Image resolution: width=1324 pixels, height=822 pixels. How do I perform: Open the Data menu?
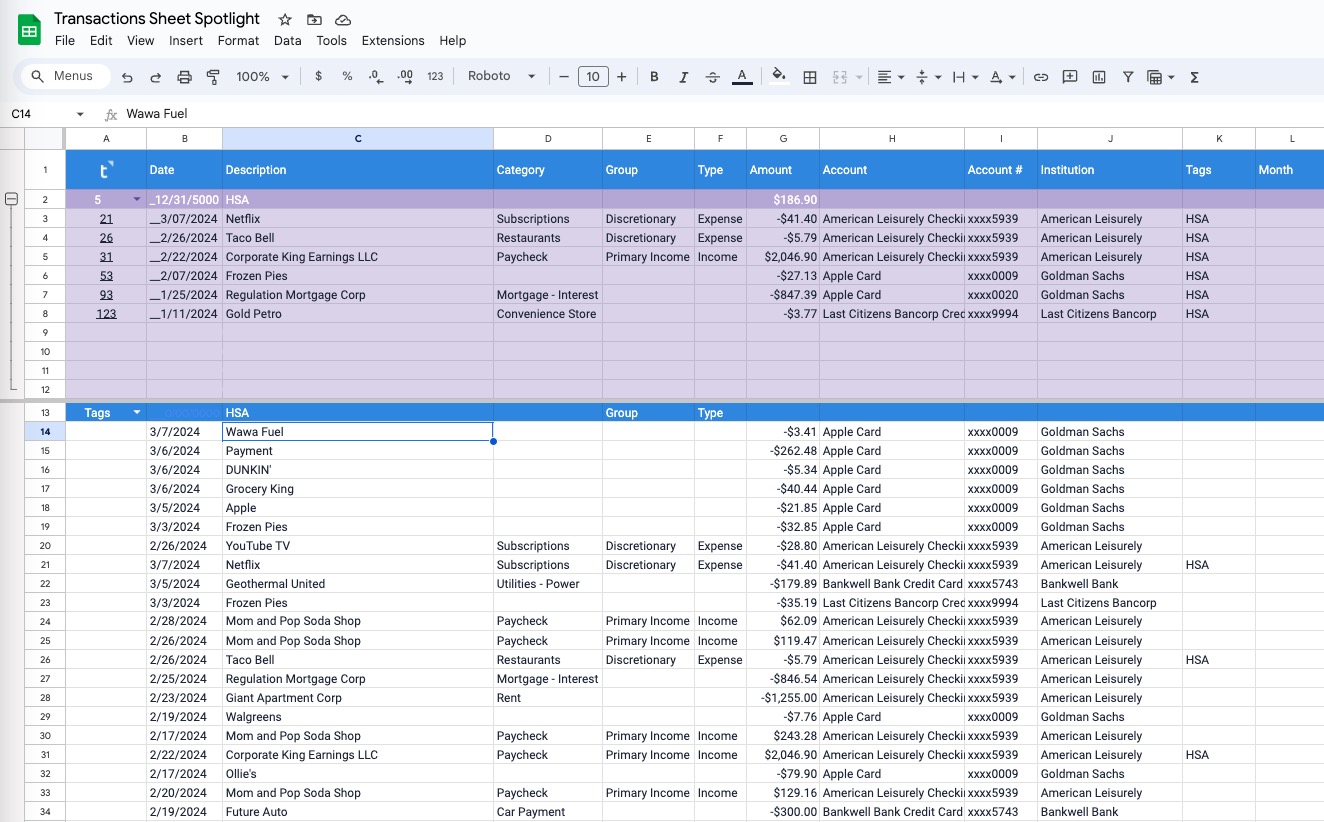(x=287, y=41)
